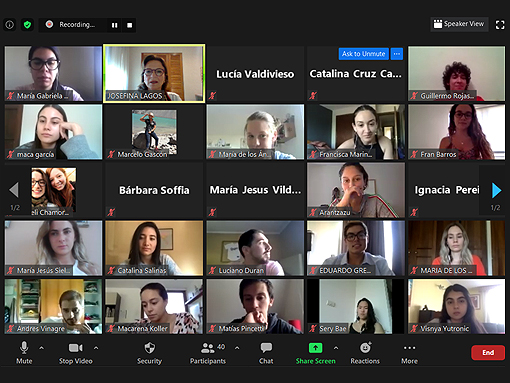Select Luciano Duran video tile
Viewport: 510px width, 383px height.
point(255,248)
